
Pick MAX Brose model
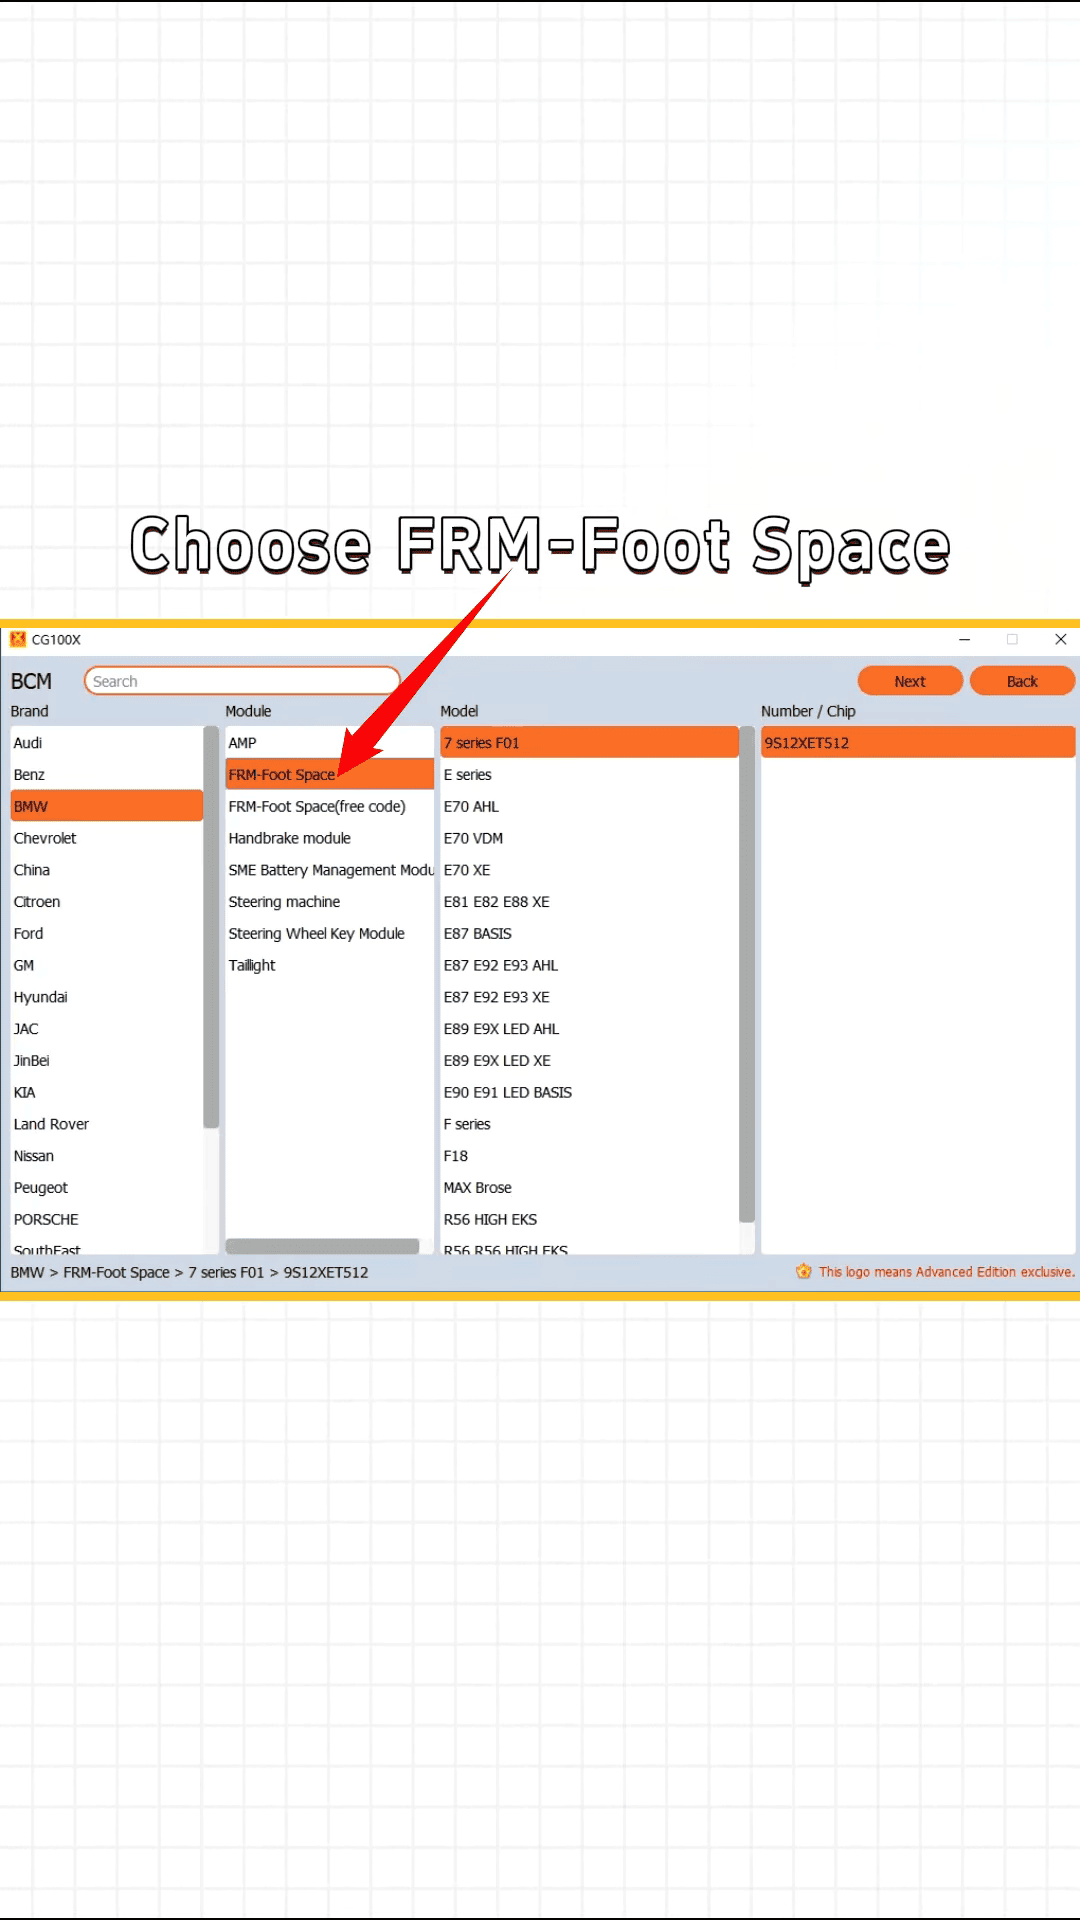[589, 1188]
